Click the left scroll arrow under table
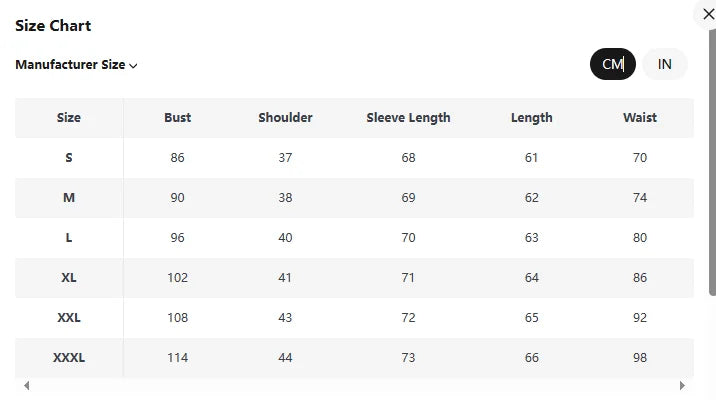Screen dimensions: 716x400 pos(26,386)
